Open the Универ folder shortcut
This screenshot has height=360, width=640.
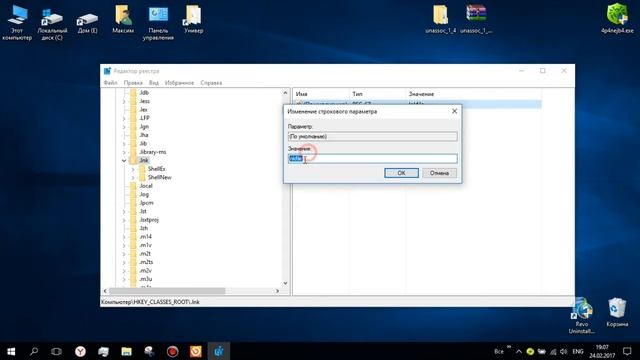tap(193, 20)
